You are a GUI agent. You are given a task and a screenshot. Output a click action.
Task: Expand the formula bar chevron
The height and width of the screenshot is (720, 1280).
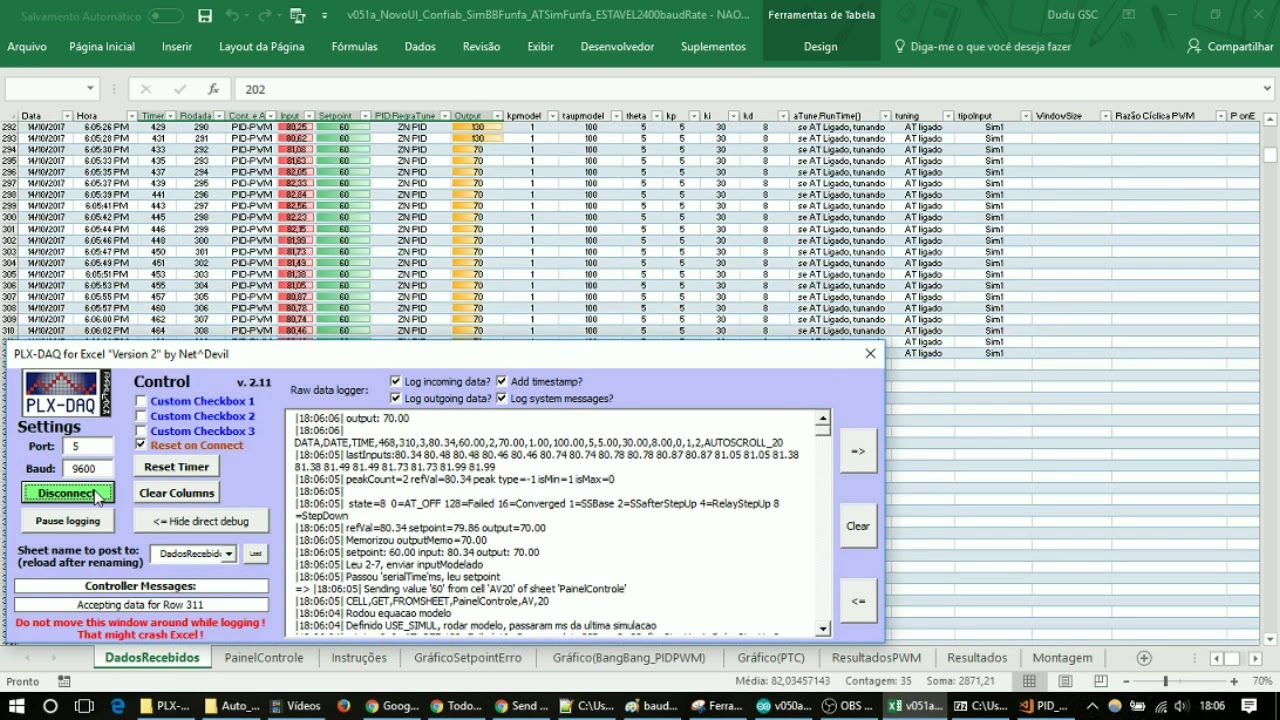point(1267,89)
